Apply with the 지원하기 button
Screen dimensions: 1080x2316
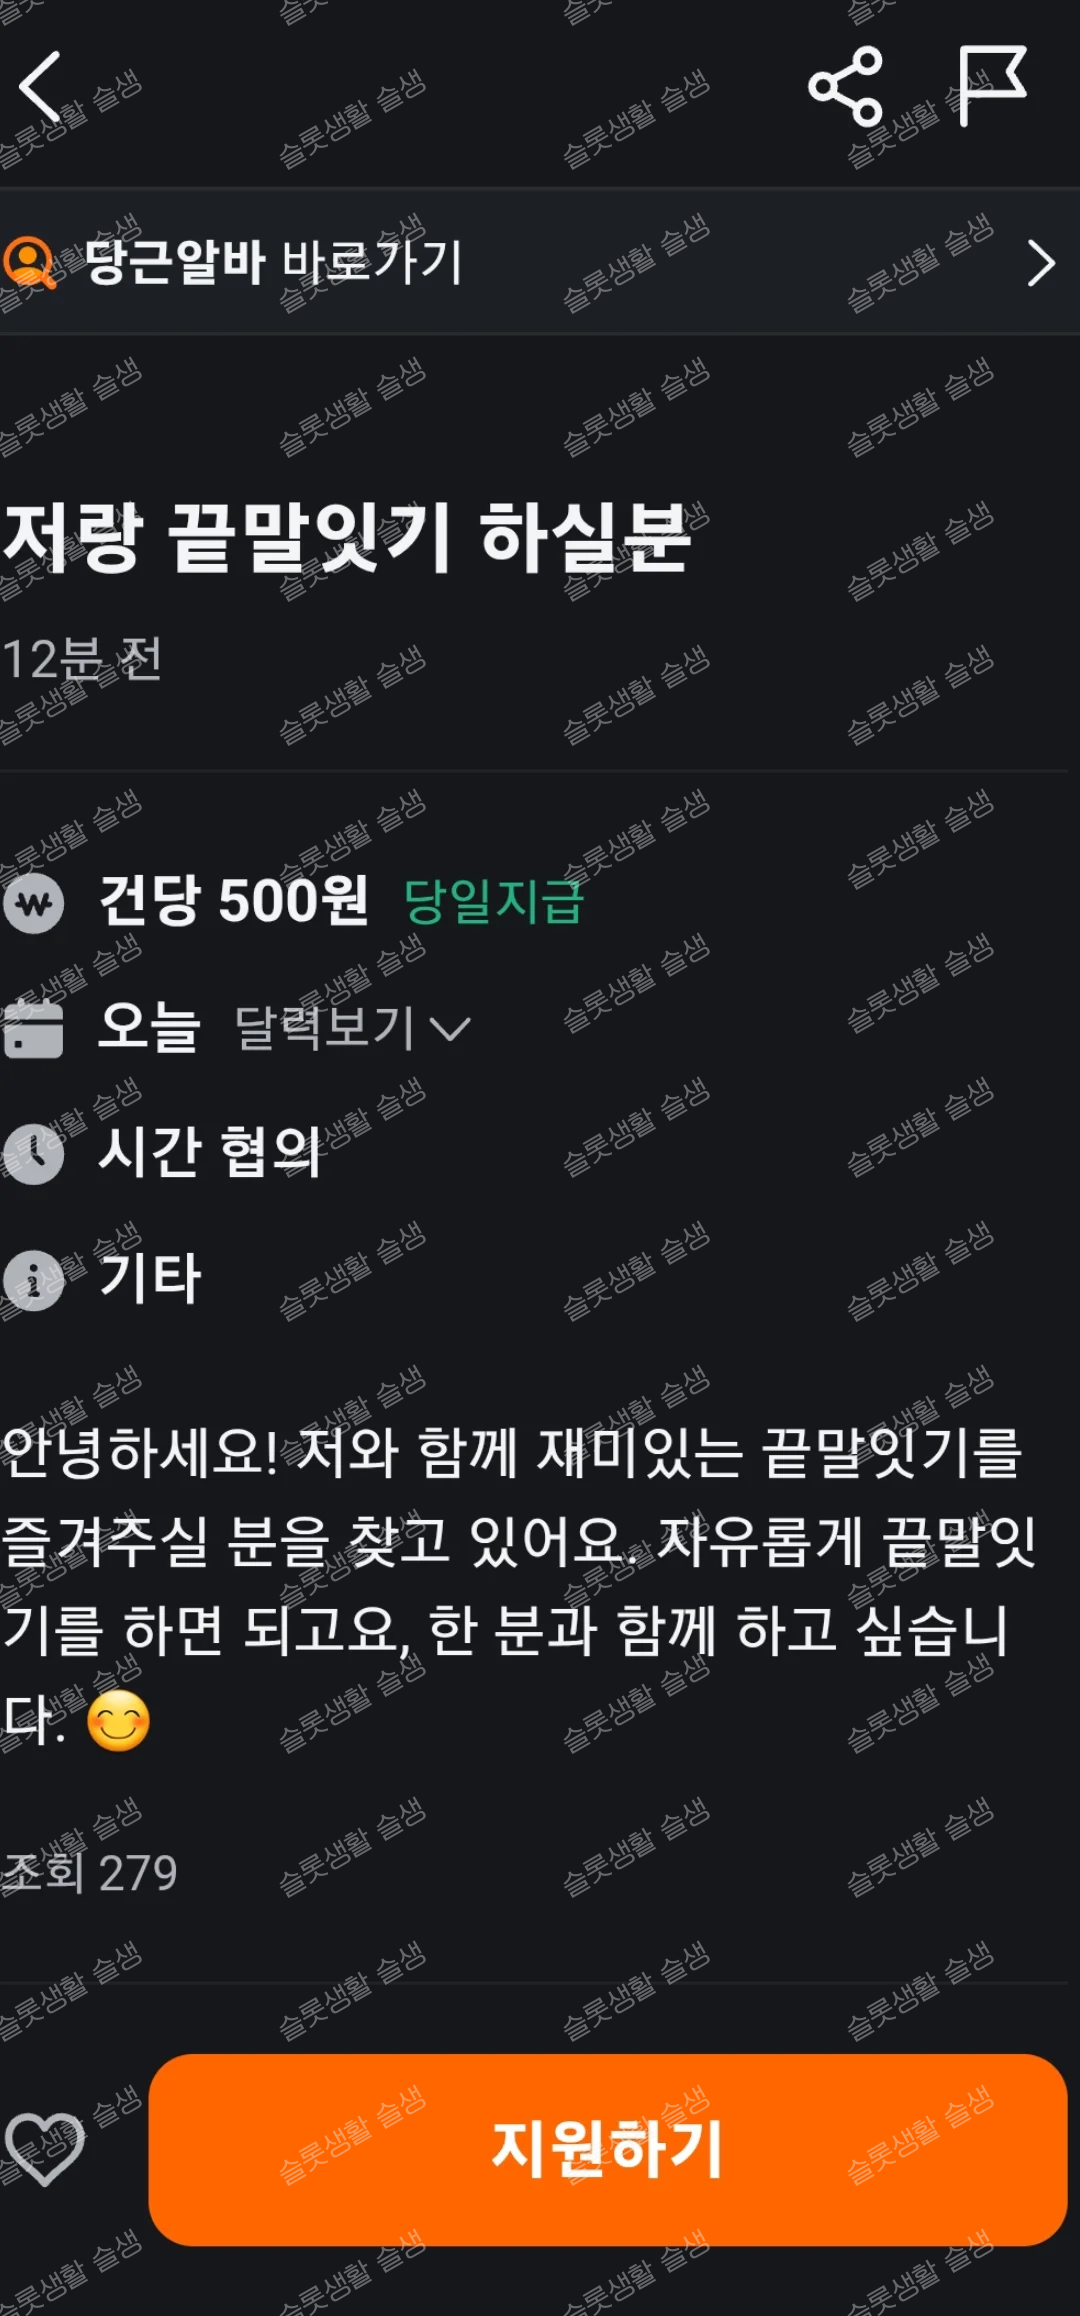(x=608, y=2150)
